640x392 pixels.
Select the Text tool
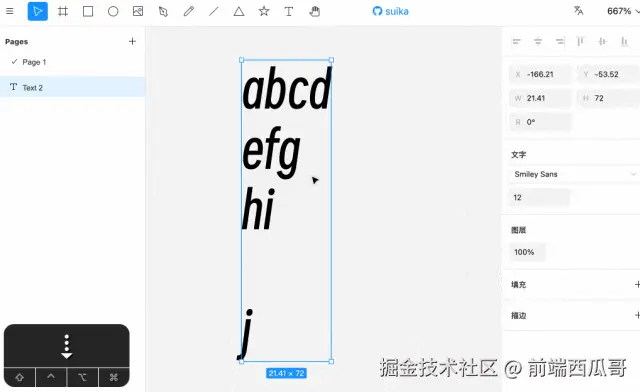pyautogui.click(x=289, y=11)
